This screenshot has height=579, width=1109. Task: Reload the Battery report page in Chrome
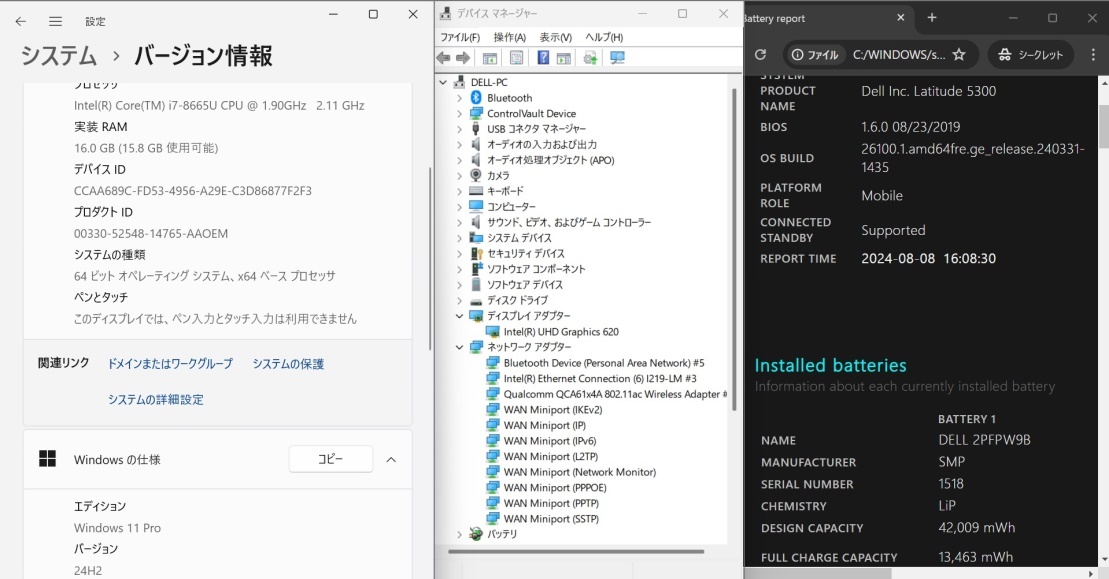click(x=760, y=54)
